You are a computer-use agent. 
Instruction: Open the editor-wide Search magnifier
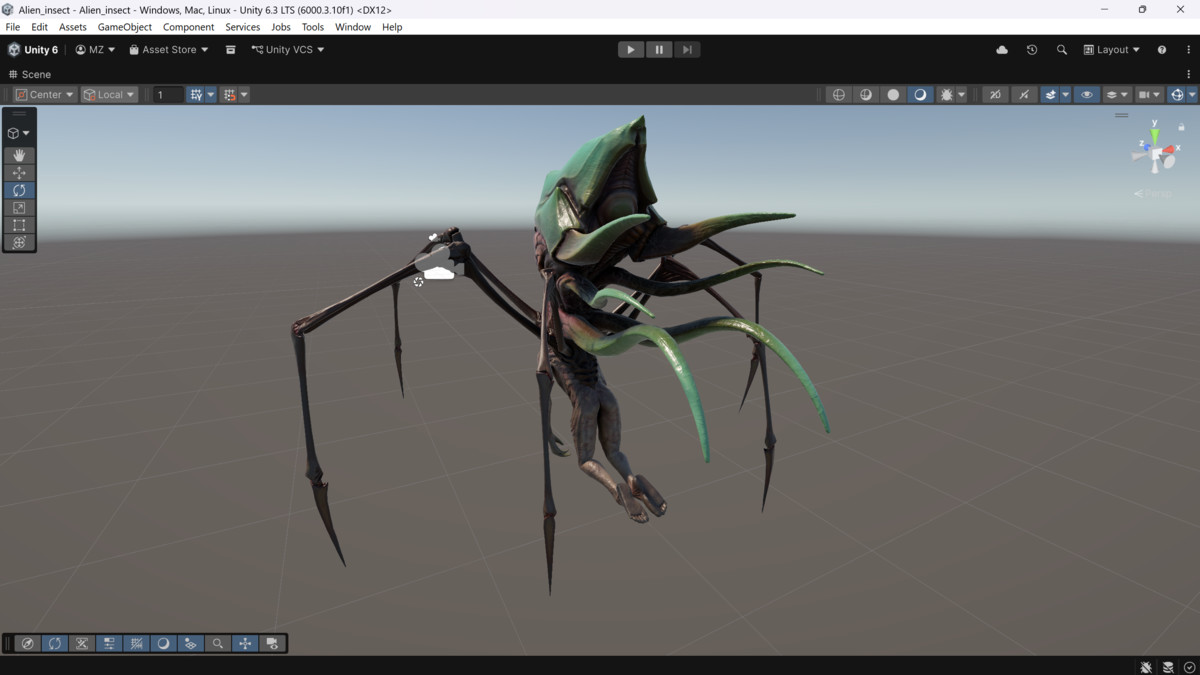tap(1061, 49)
